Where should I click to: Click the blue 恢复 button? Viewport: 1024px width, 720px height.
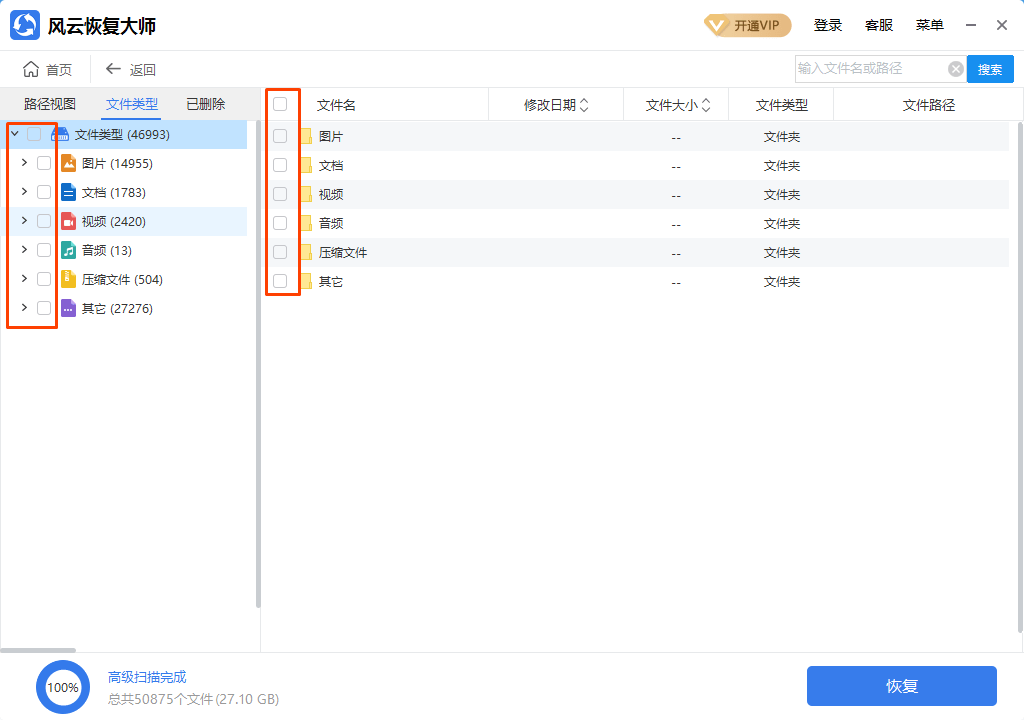coord(902,686)
